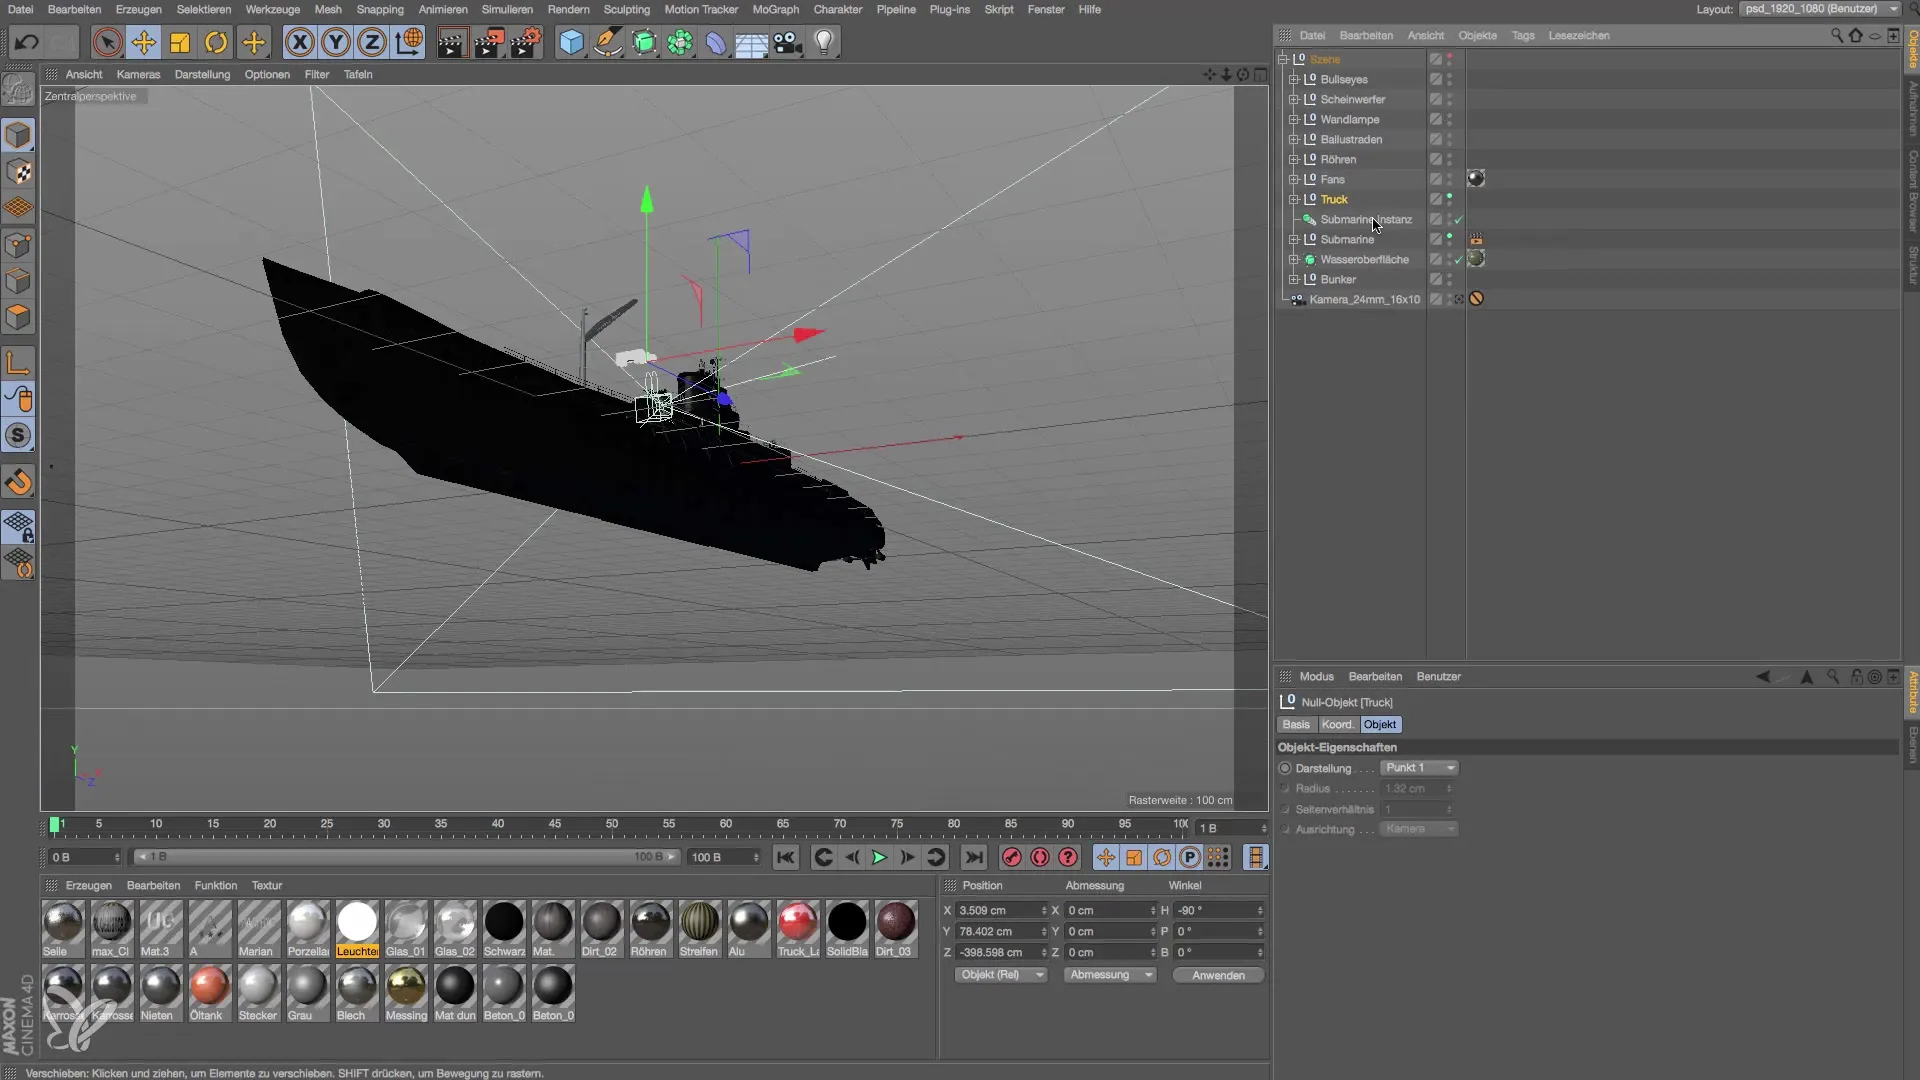Add a camera object icon
Viewport: 1920px width, 1080px height.
click(788, 42)
